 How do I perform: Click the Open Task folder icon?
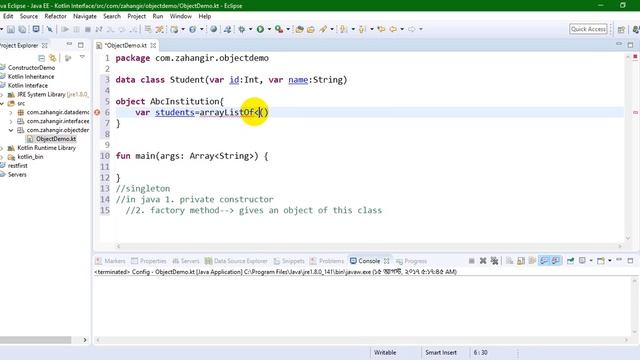[x=311, y=29]
